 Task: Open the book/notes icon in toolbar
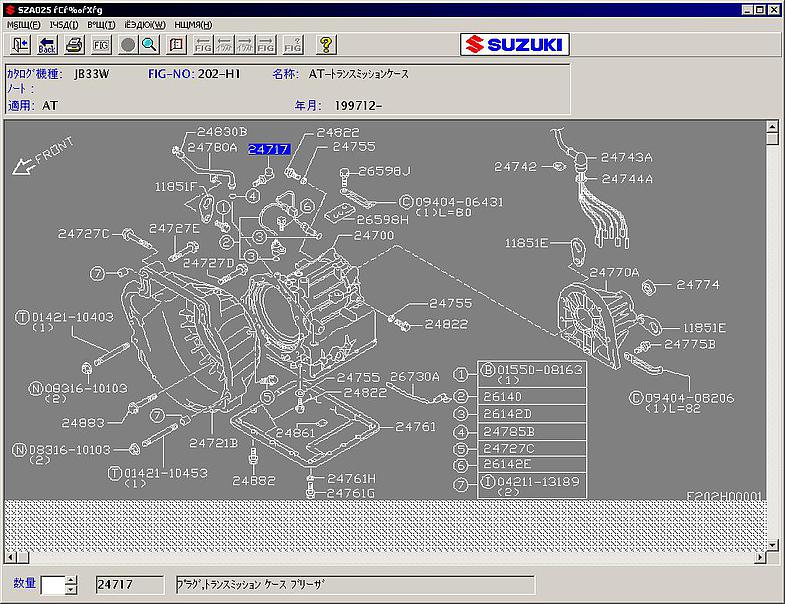177,45
